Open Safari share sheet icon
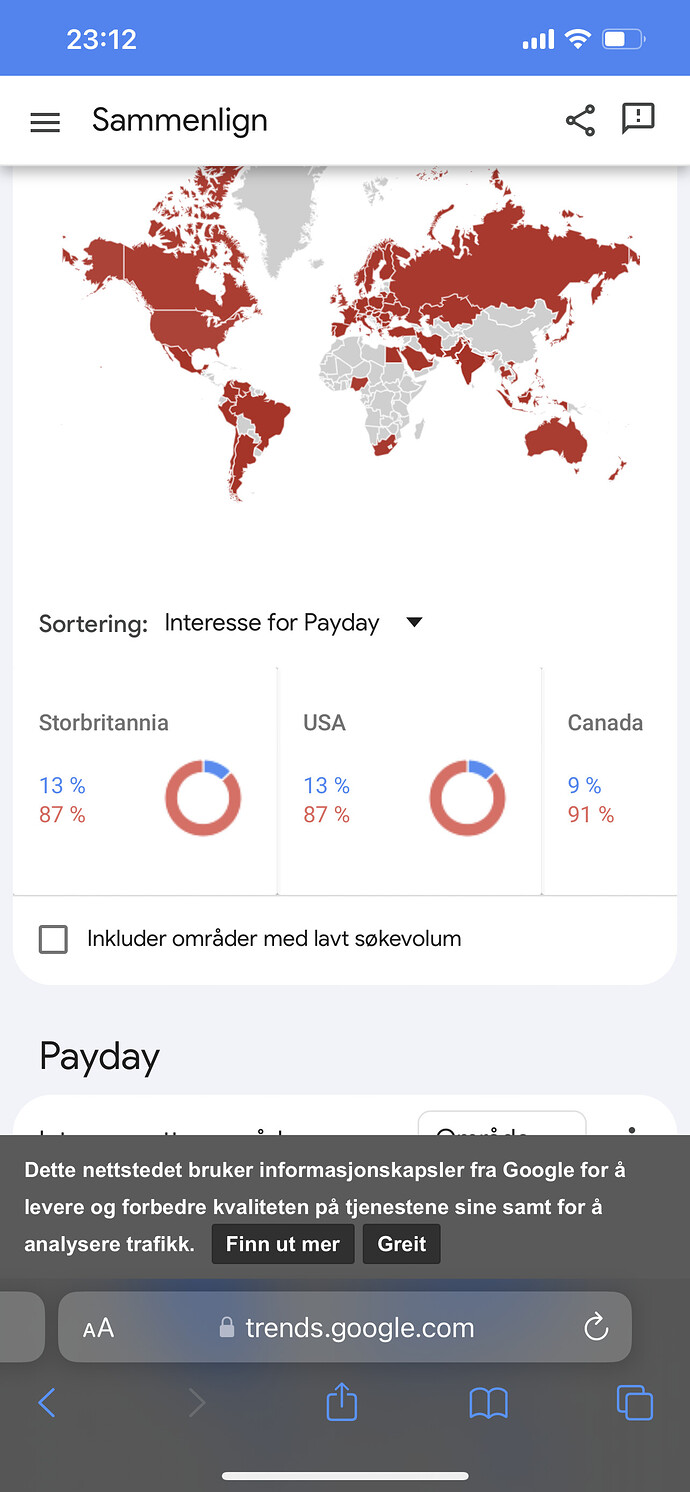 tap(342, 1400)
